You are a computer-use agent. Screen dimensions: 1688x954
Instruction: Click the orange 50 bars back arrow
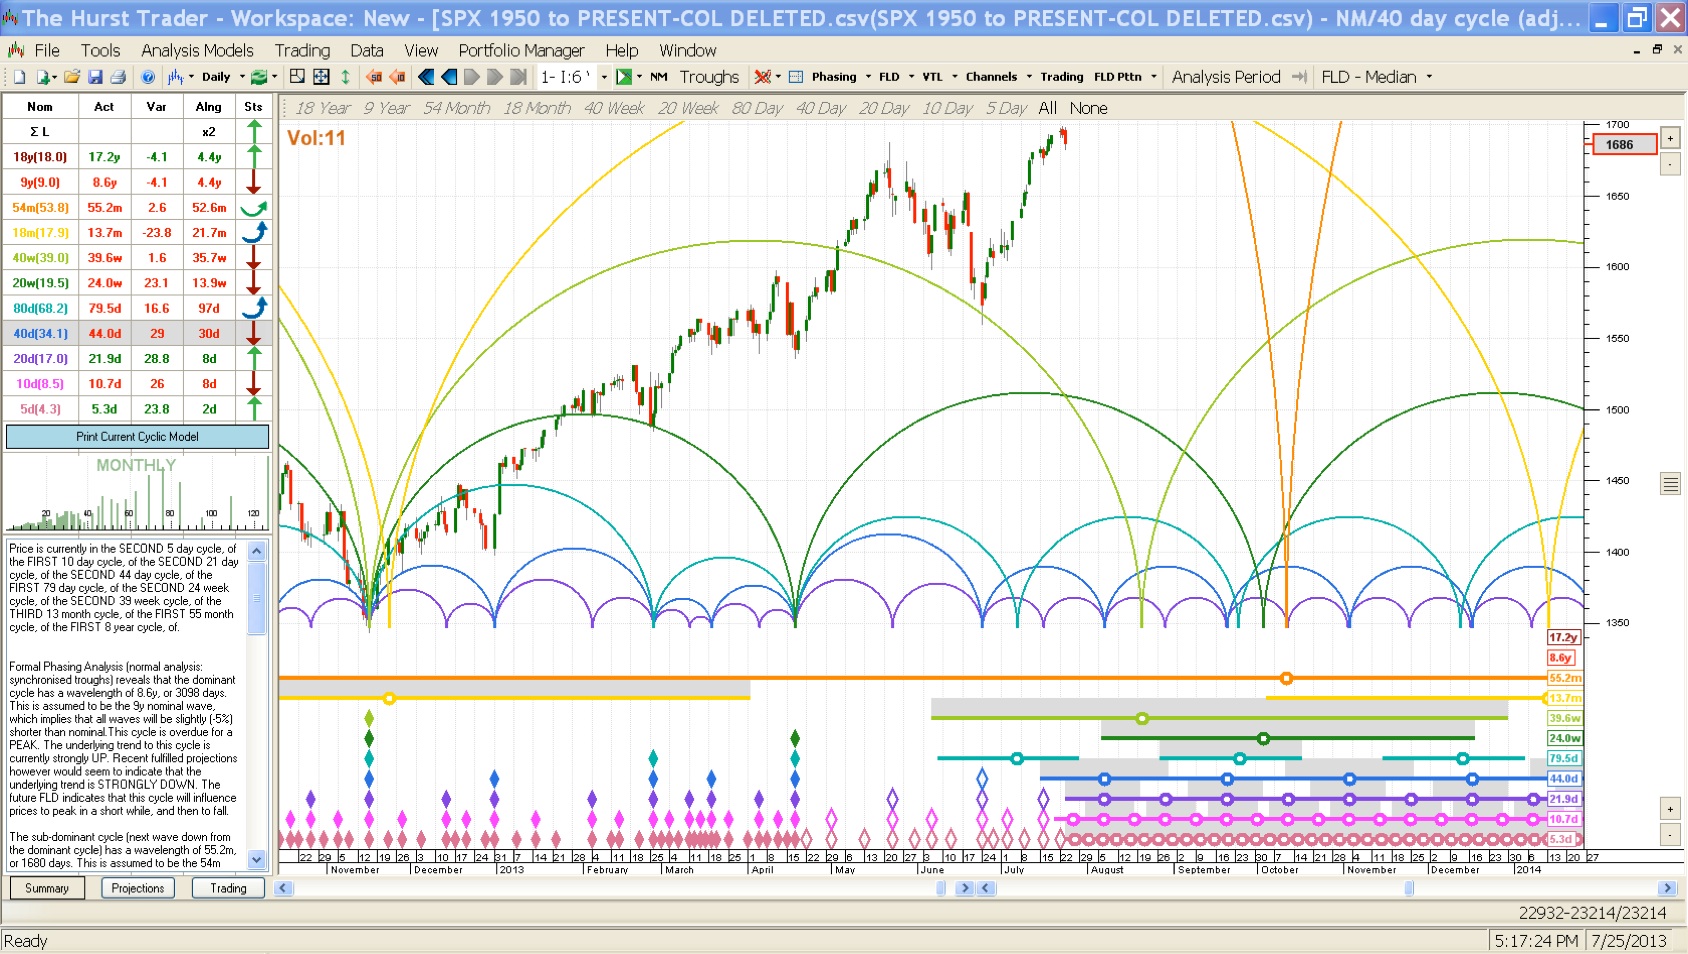click(374, 77)
